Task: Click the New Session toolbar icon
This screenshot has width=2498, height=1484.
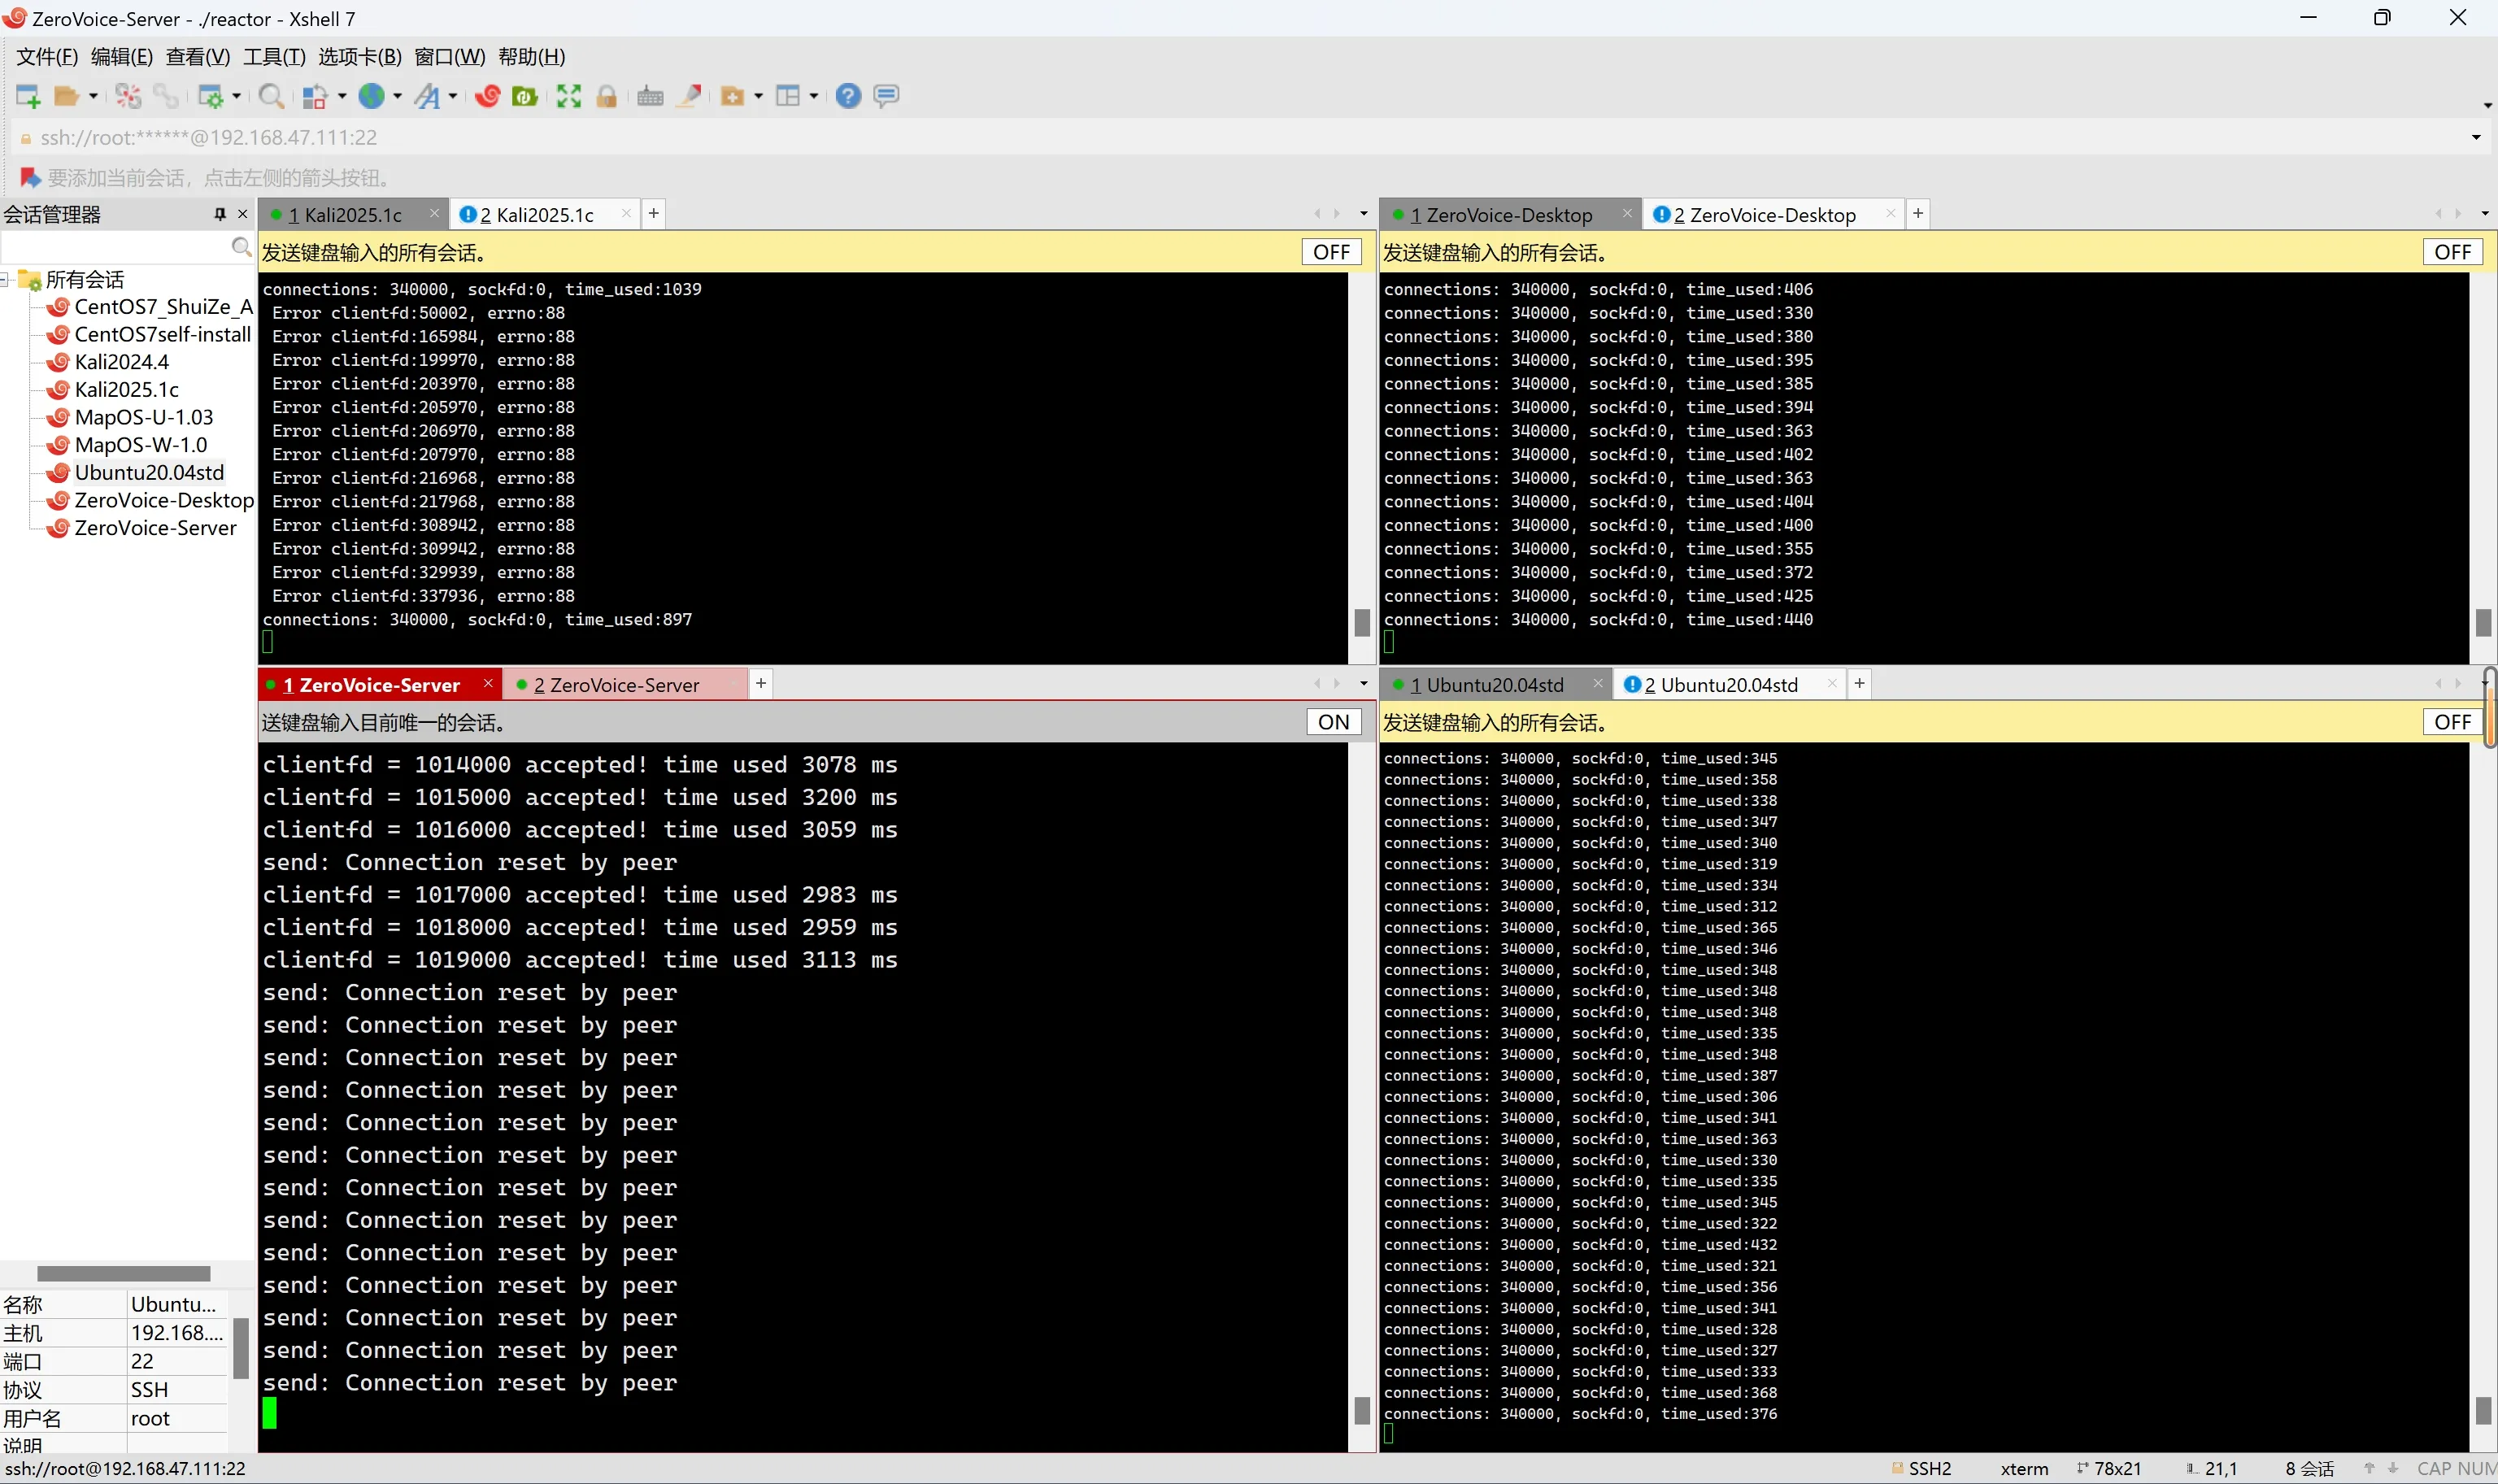Action: (x=27, y=96)
